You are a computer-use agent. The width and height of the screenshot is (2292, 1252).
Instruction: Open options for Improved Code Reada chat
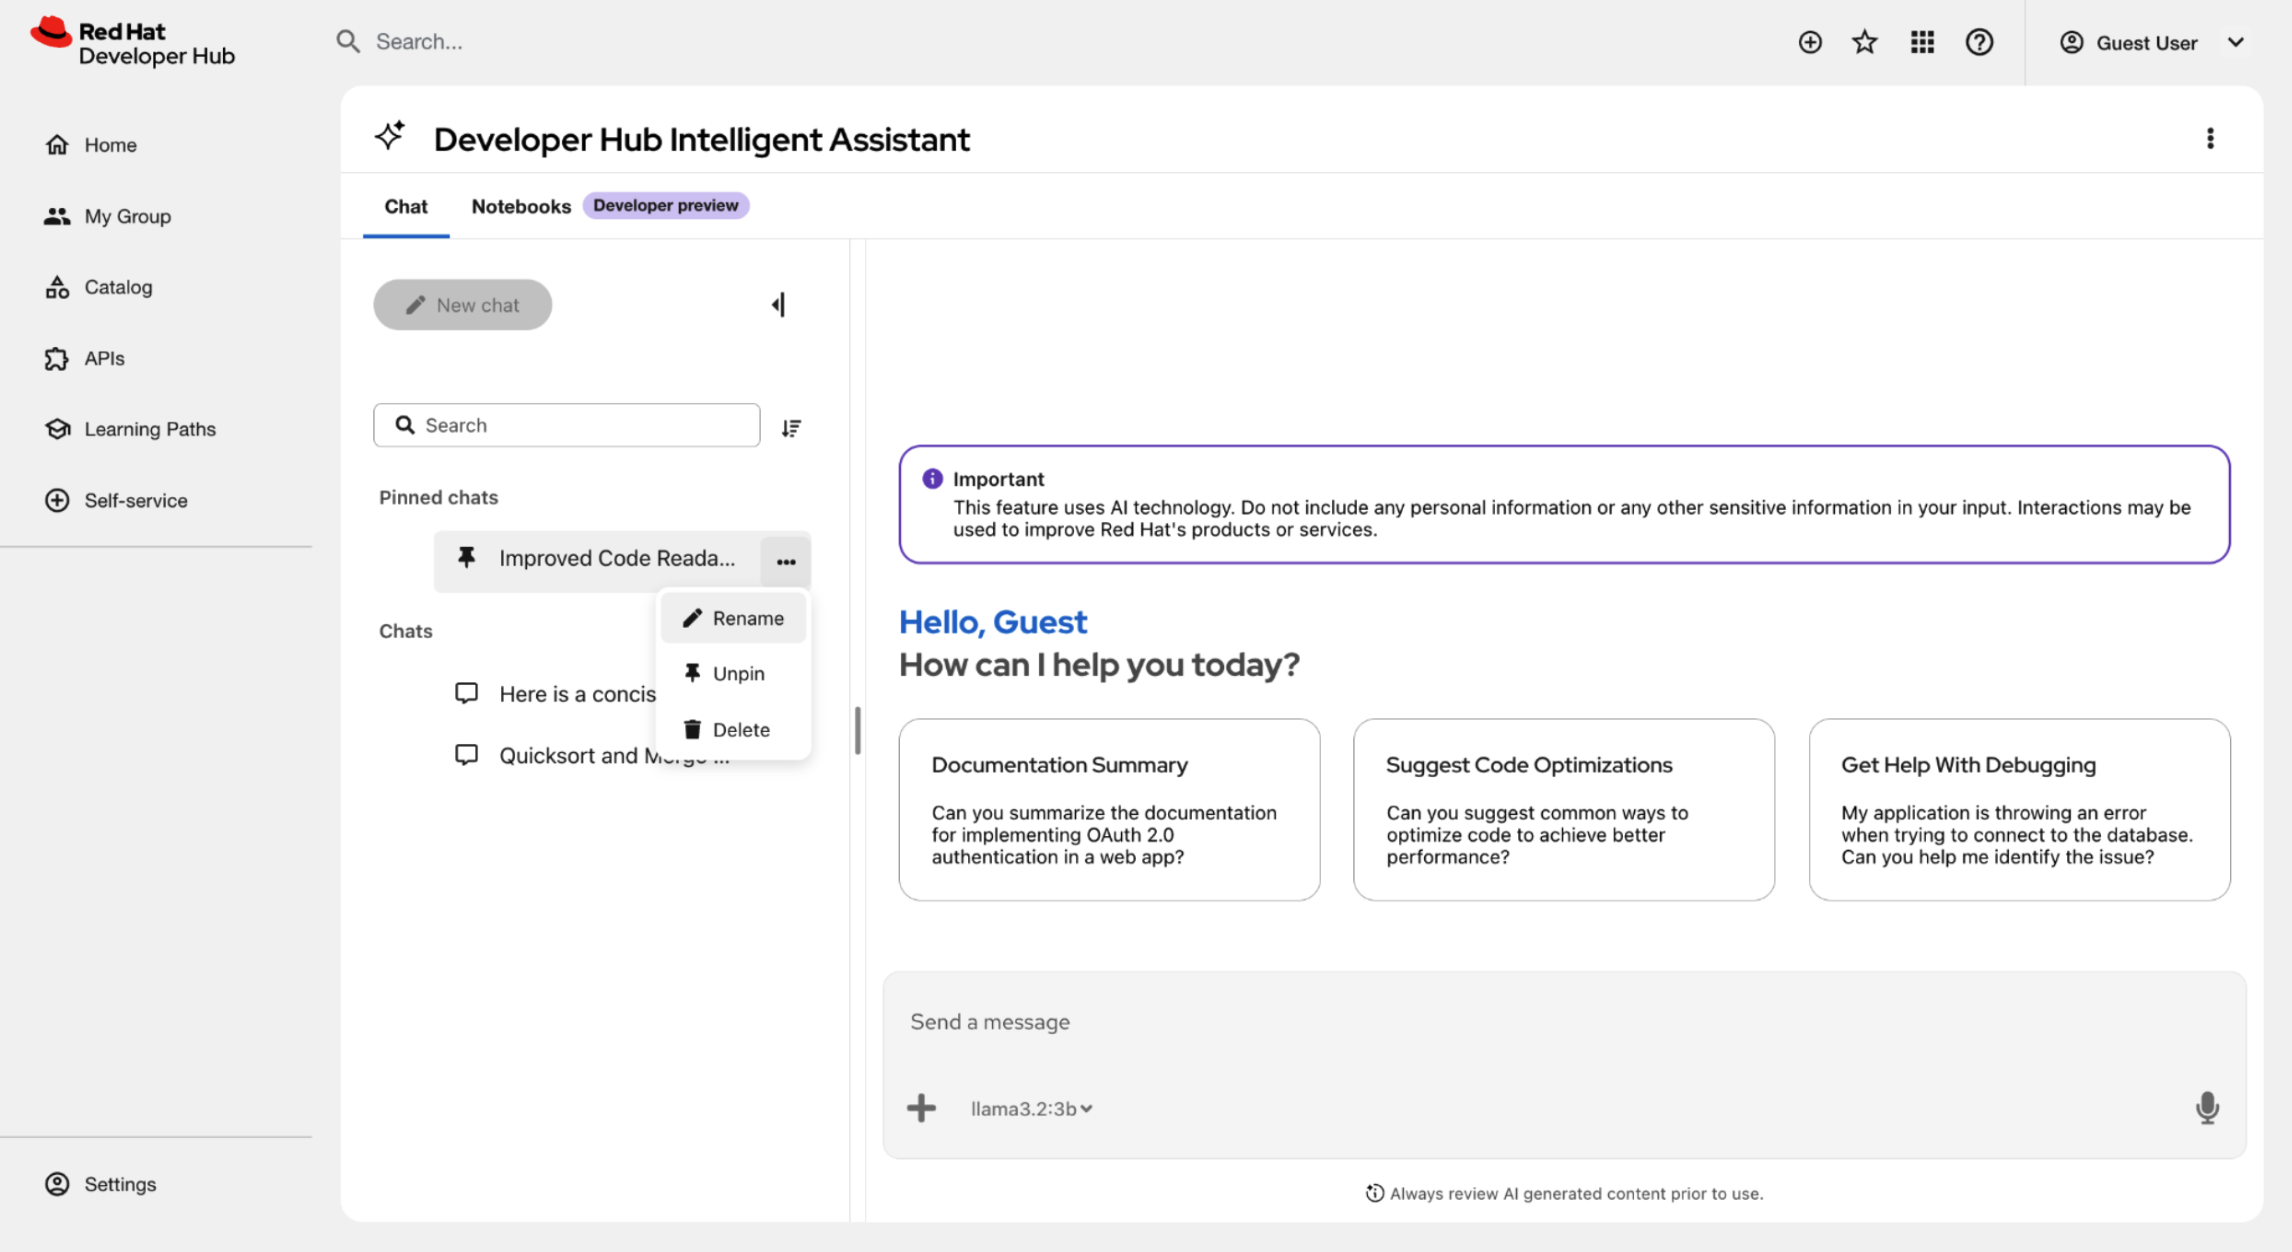pos(786,561)
